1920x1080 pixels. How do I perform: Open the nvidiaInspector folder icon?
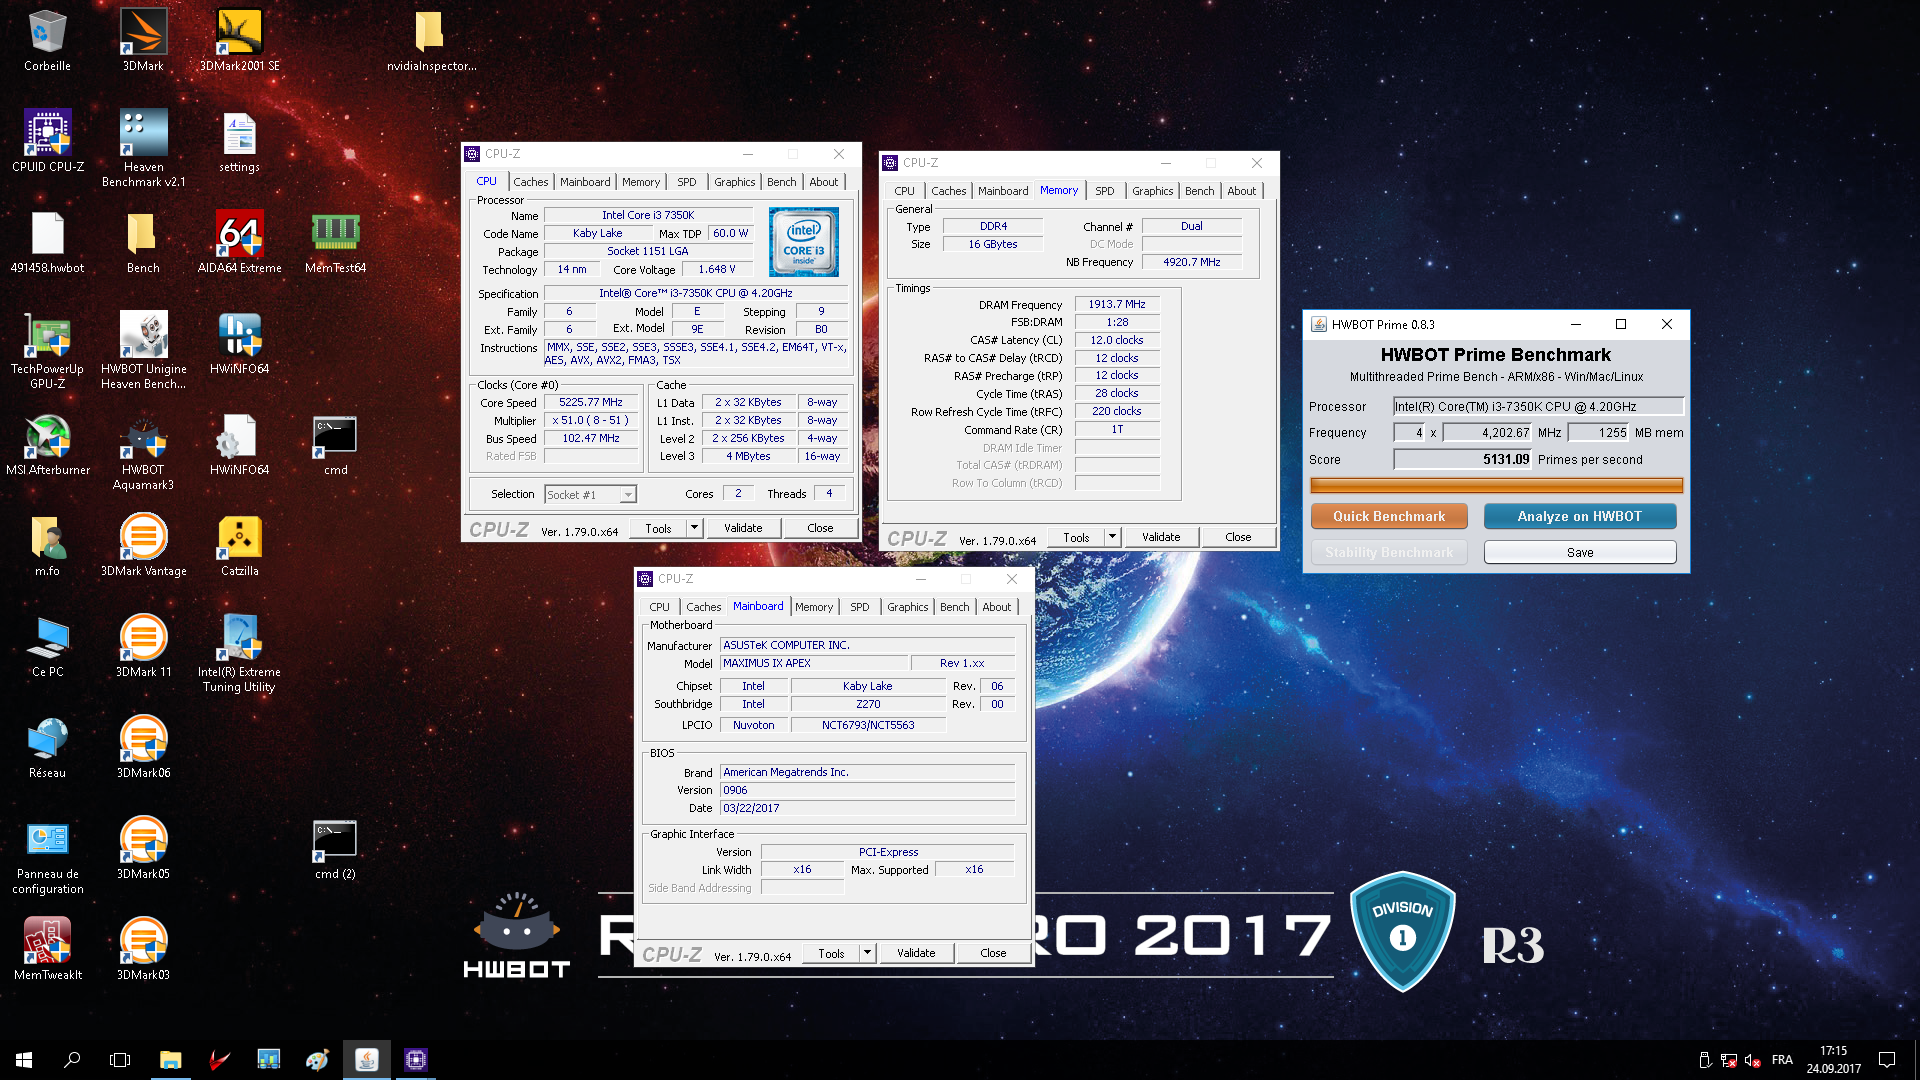[x=431, y=40]
